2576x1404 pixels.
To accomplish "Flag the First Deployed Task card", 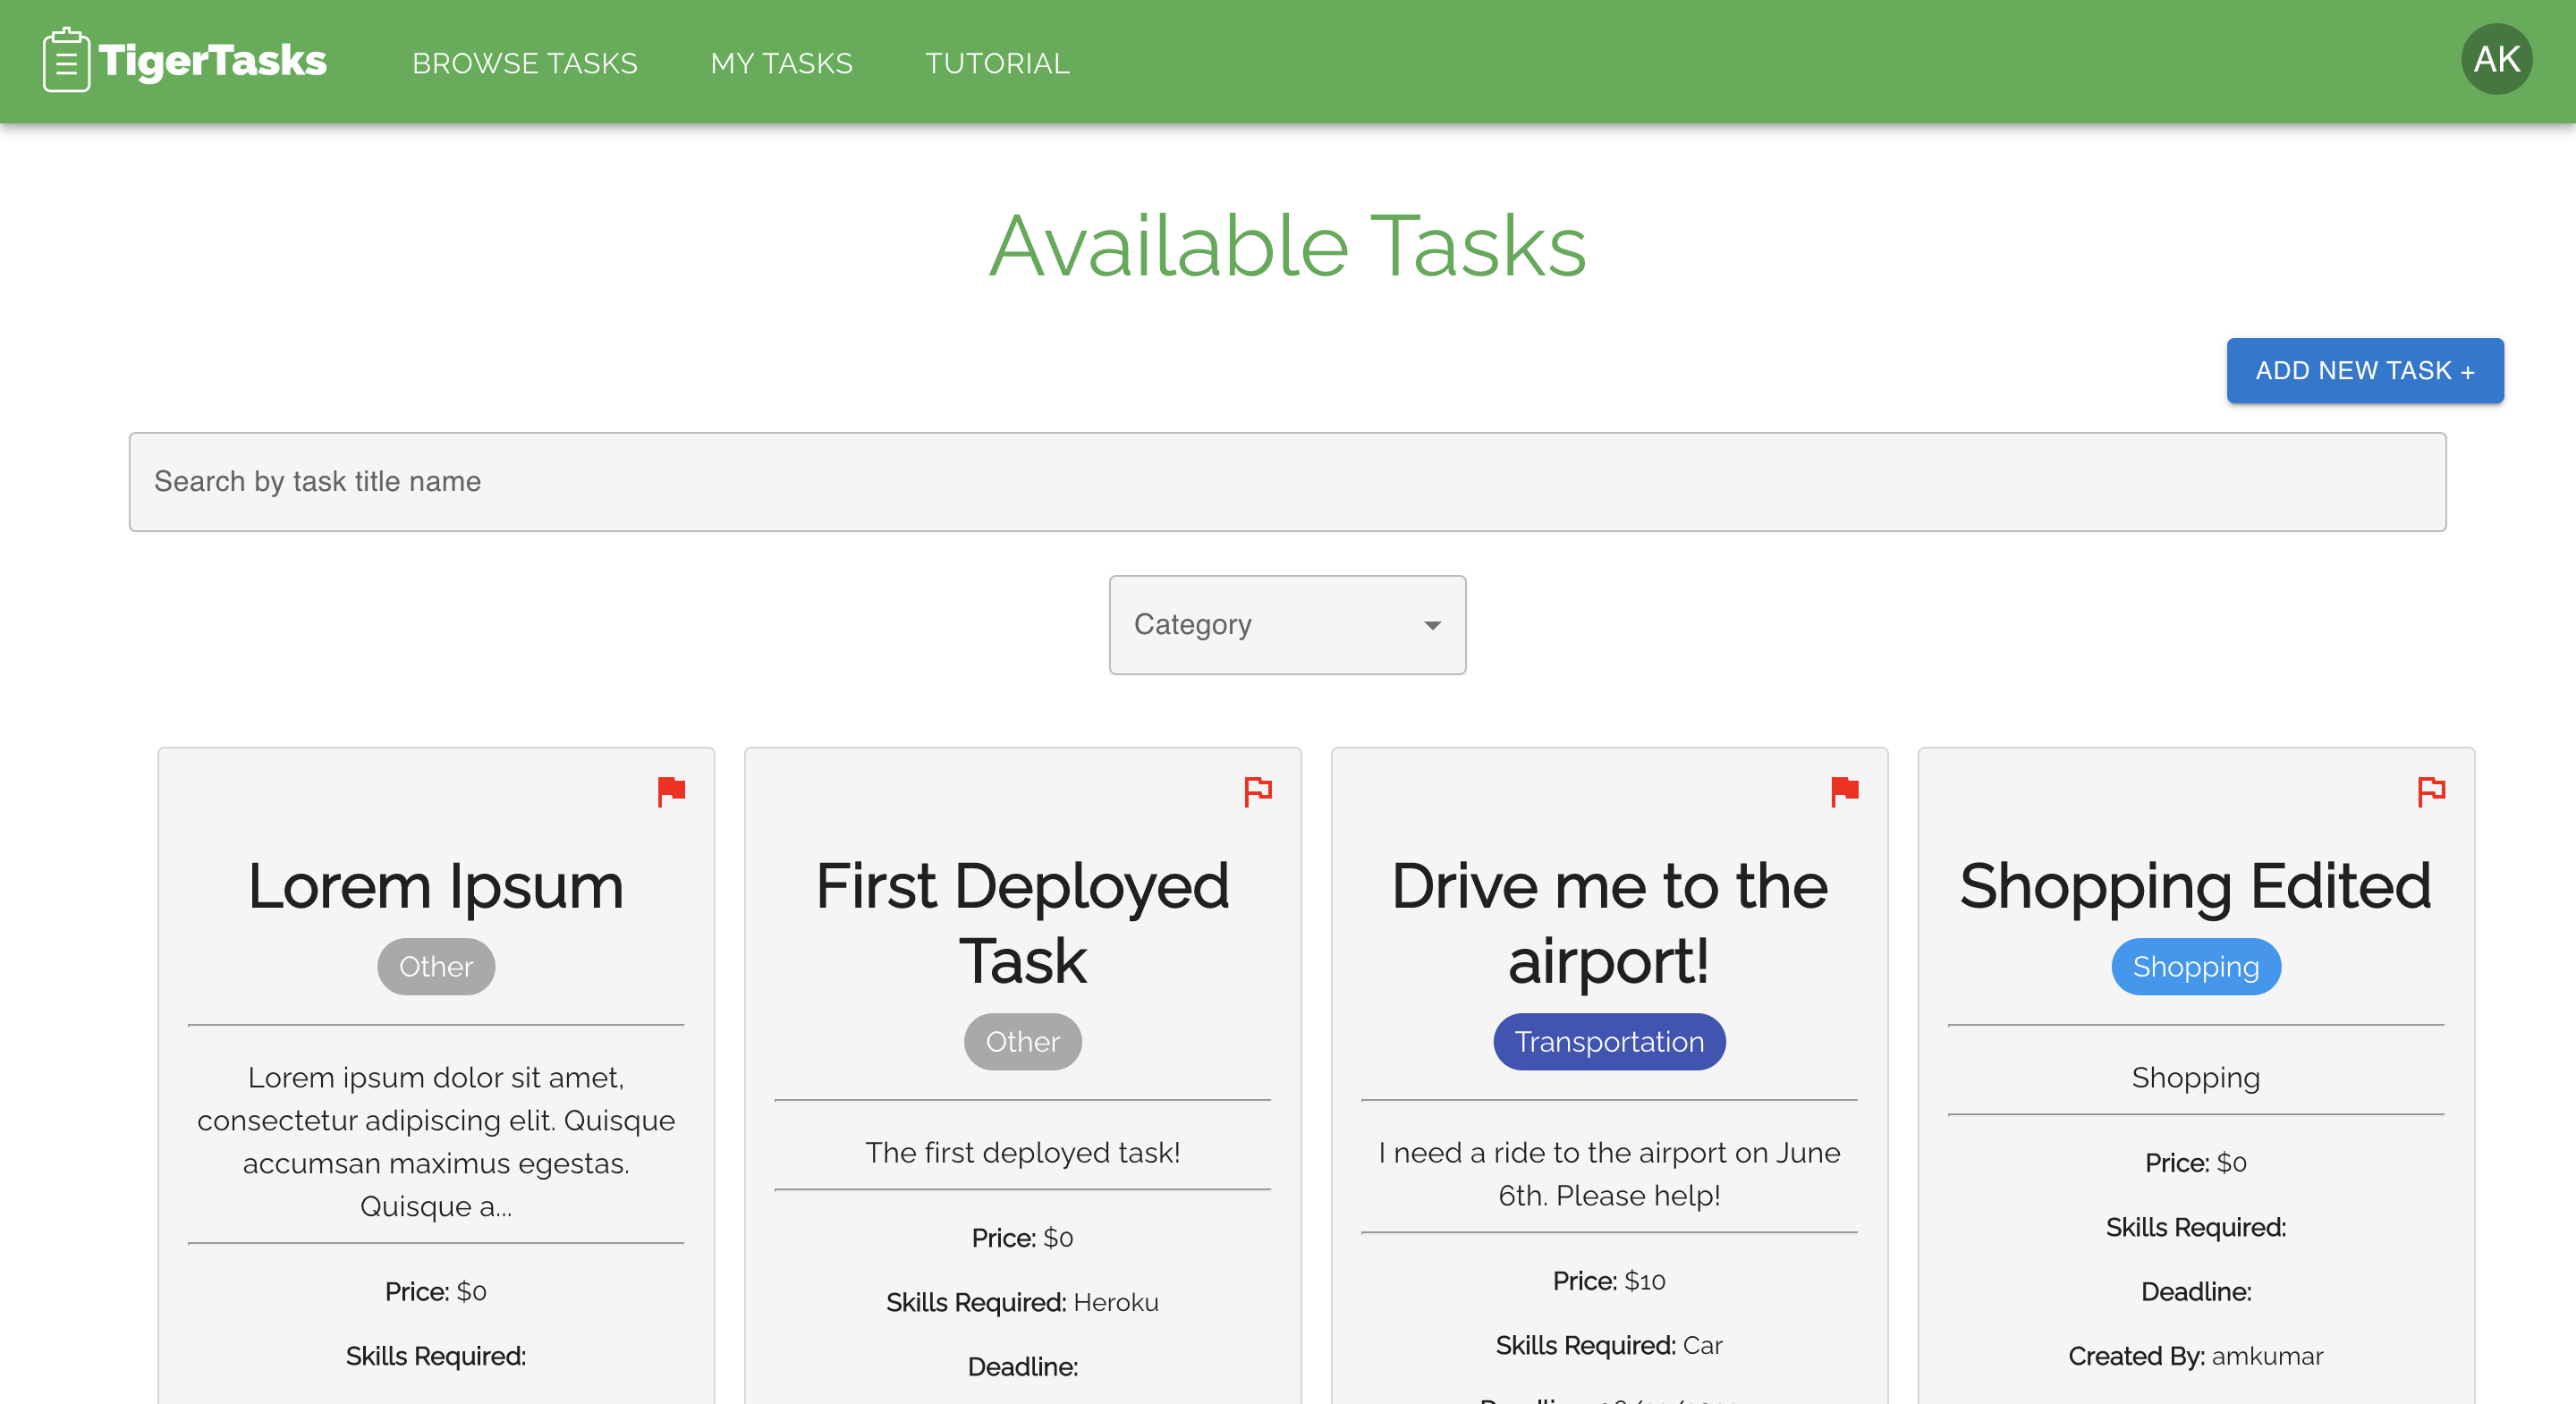I will click(1257, 791).
